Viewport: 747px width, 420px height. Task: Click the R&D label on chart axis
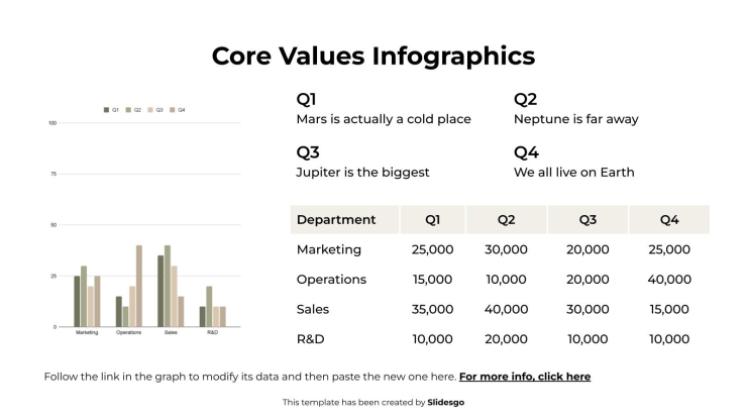point(212,332)
